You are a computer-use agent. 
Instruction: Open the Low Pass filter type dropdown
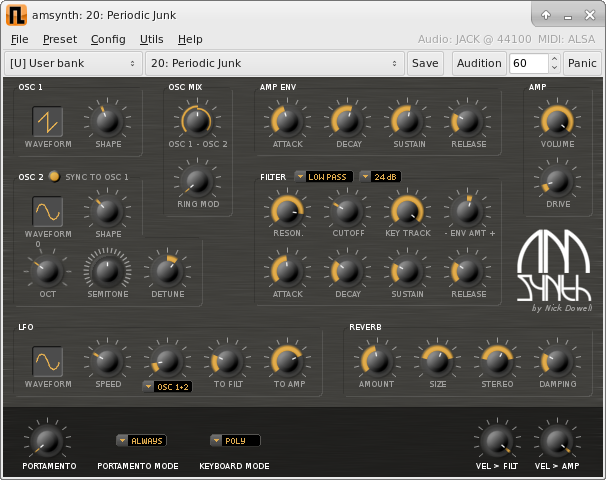click(x=323, y=177)
